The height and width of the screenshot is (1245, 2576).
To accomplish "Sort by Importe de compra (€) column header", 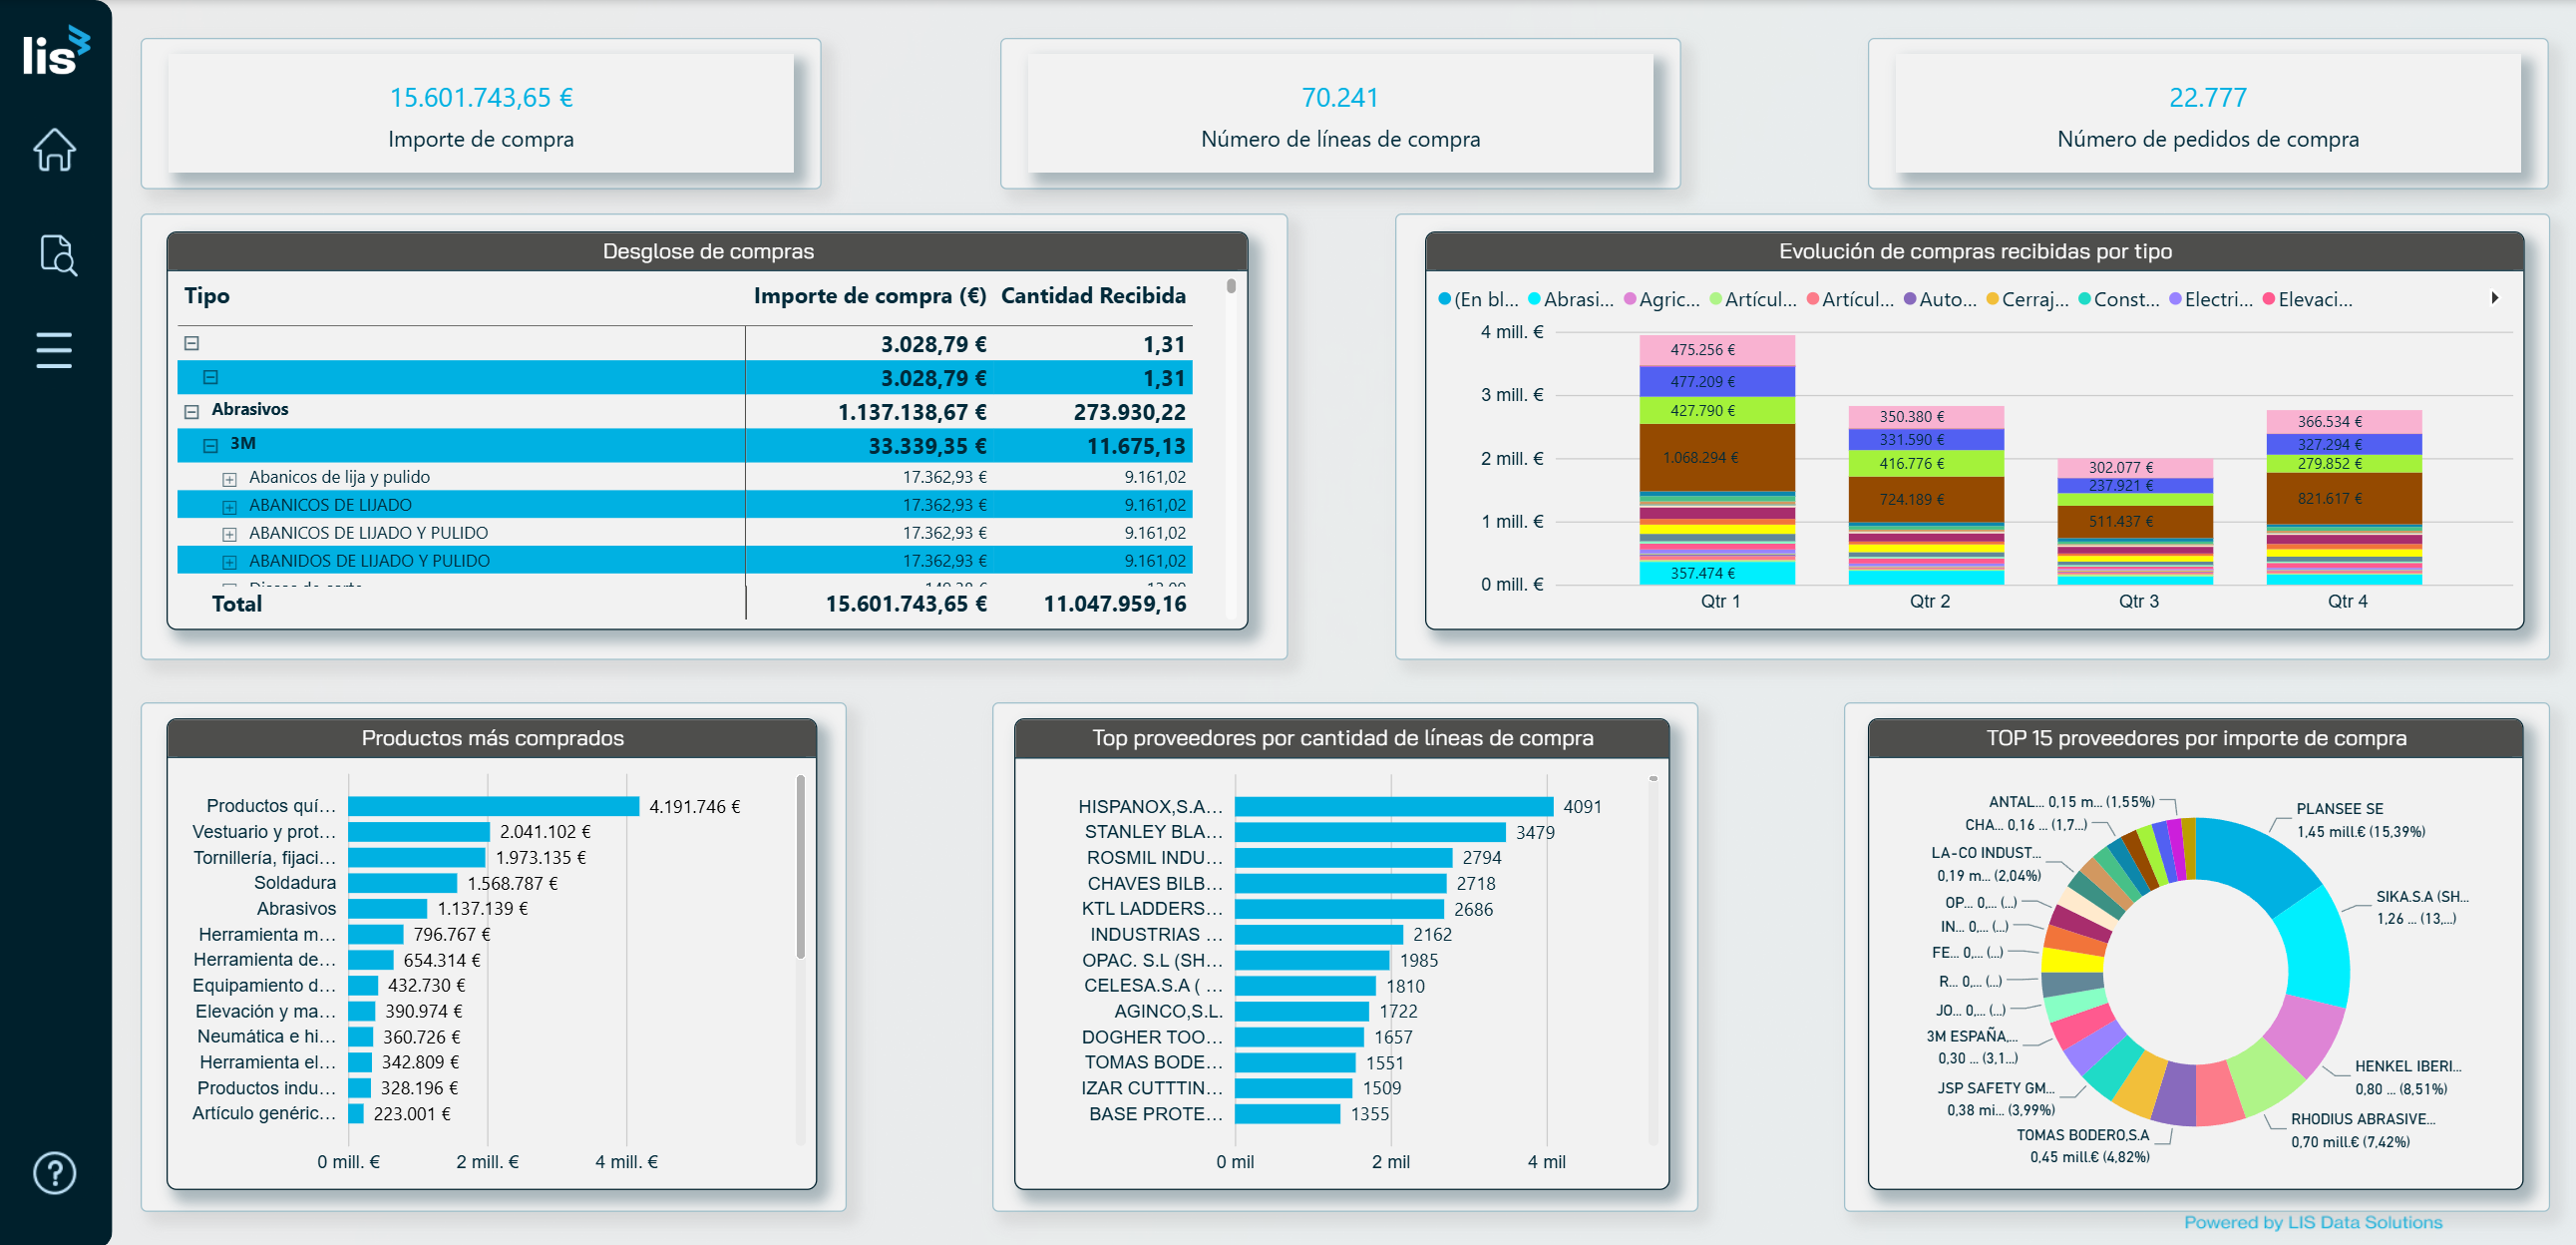I will 868,296.
